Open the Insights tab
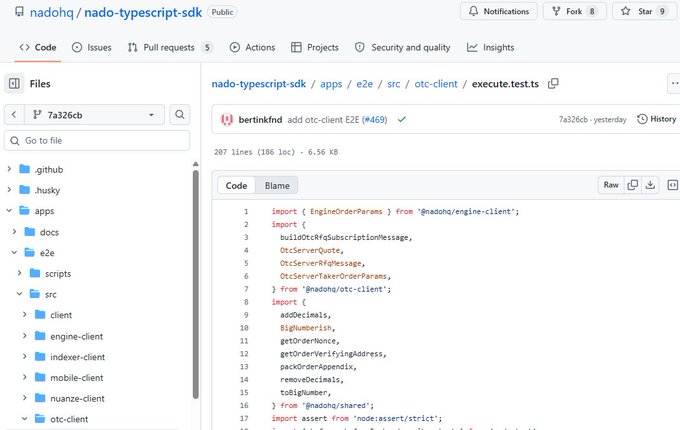Viewport: 680px width, 430px height. tap(490, 47)
